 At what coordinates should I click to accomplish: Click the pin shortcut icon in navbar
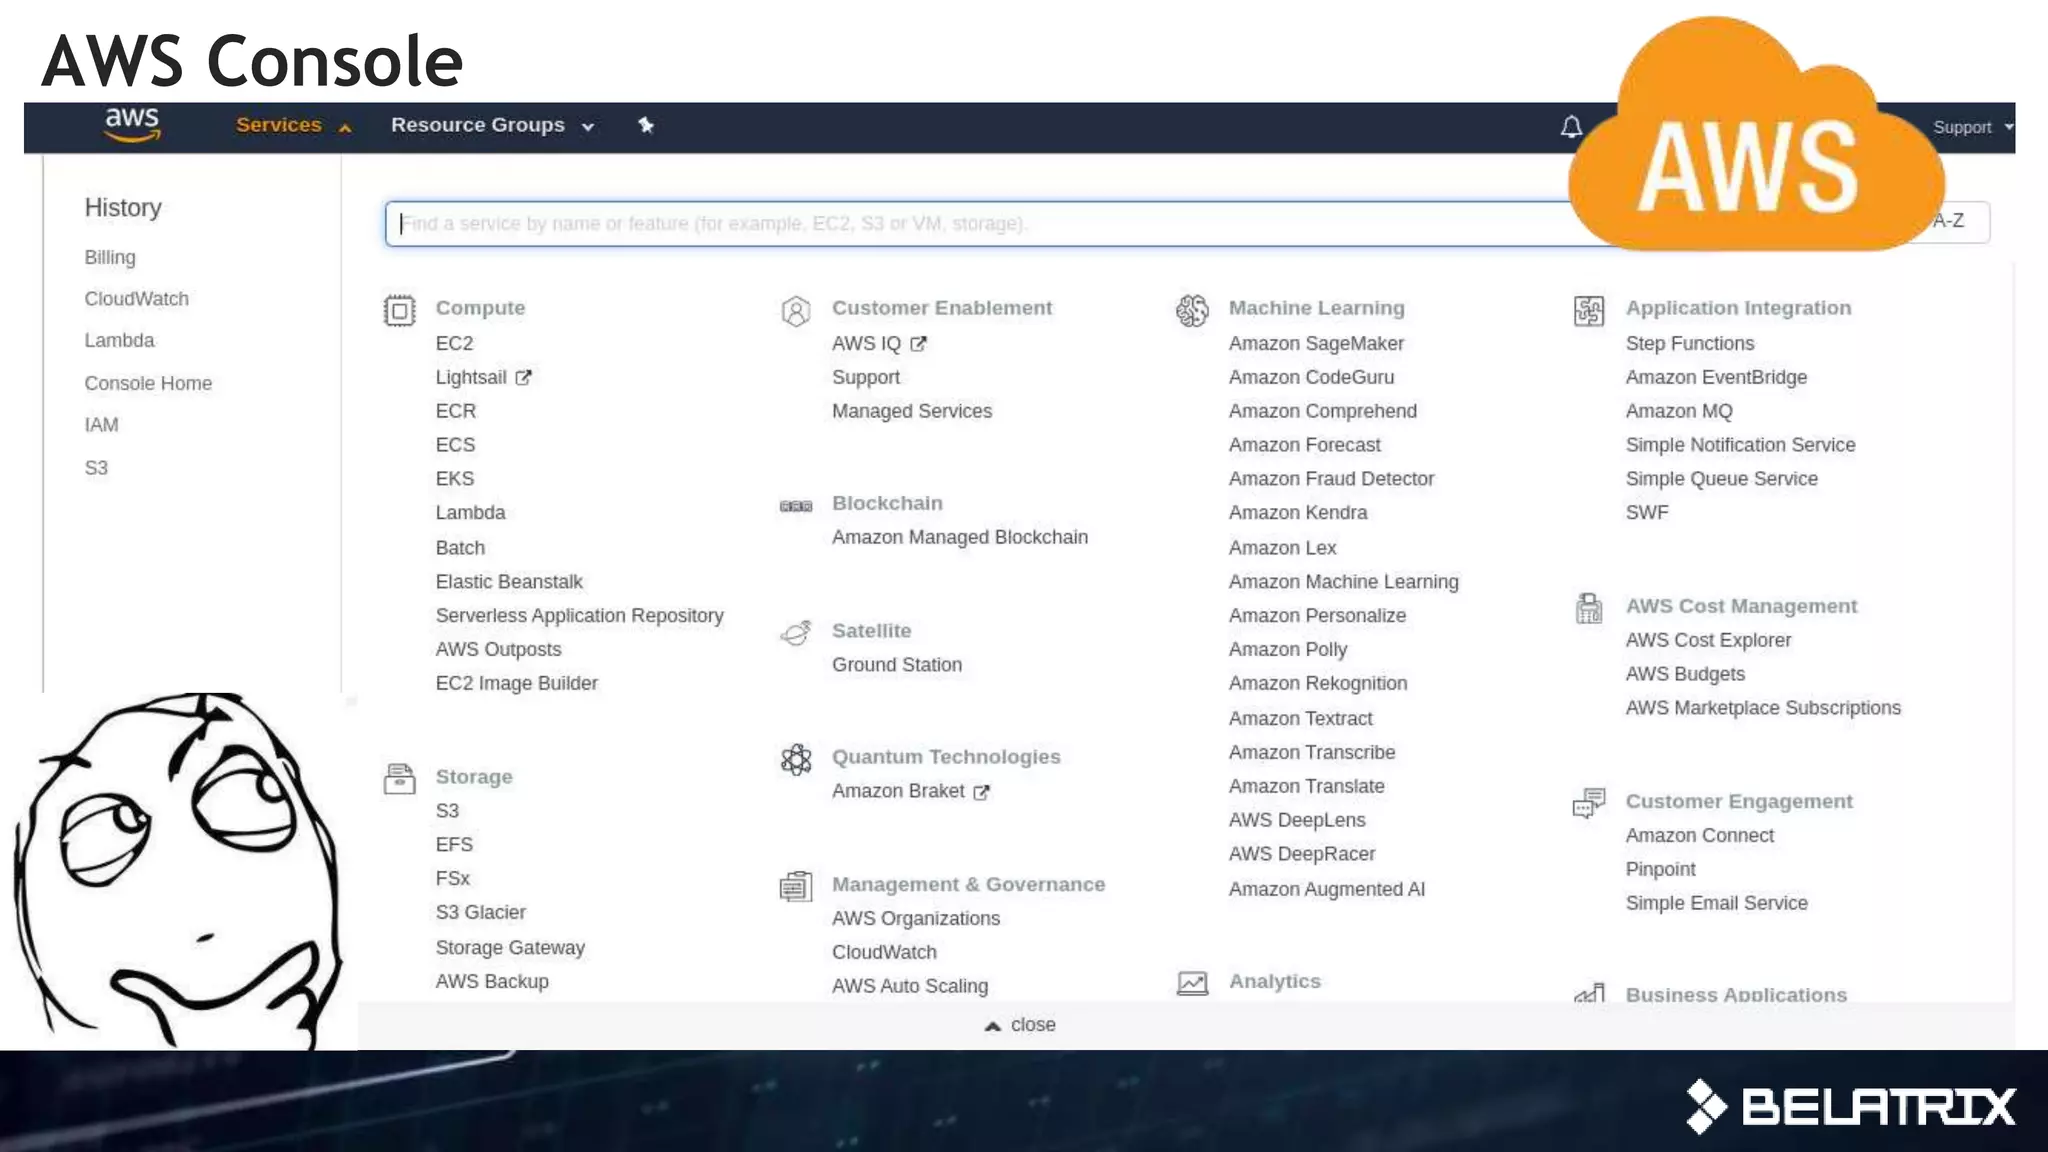tap(646, 125)
